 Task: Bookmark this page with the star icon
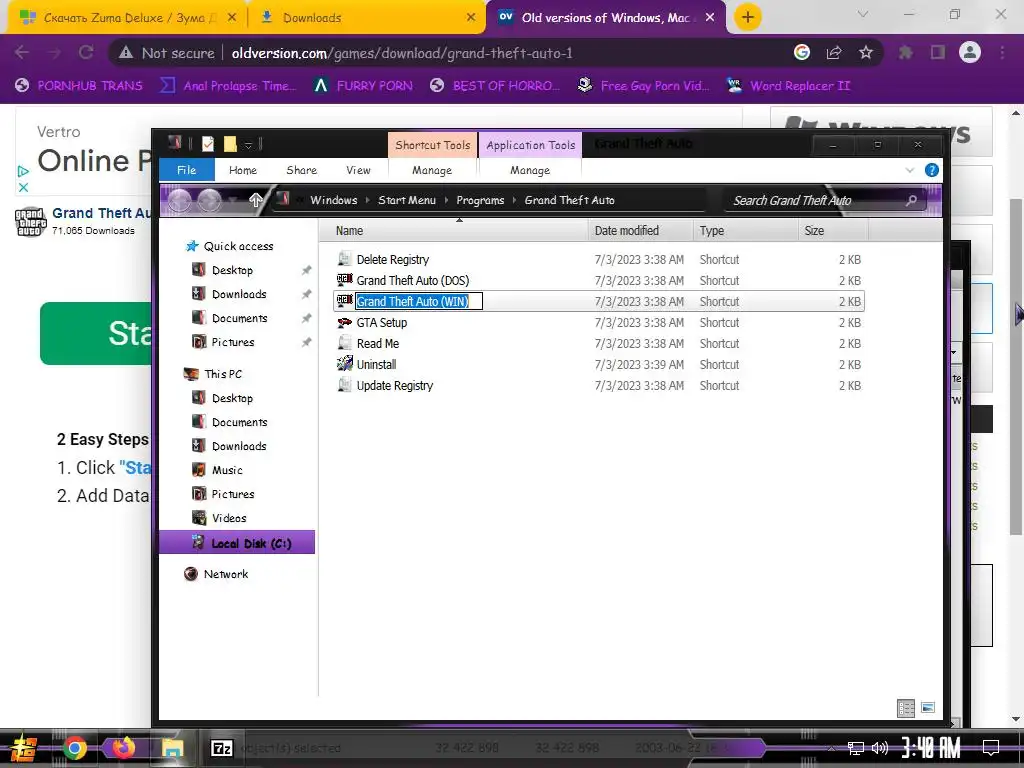click(866, 53)
